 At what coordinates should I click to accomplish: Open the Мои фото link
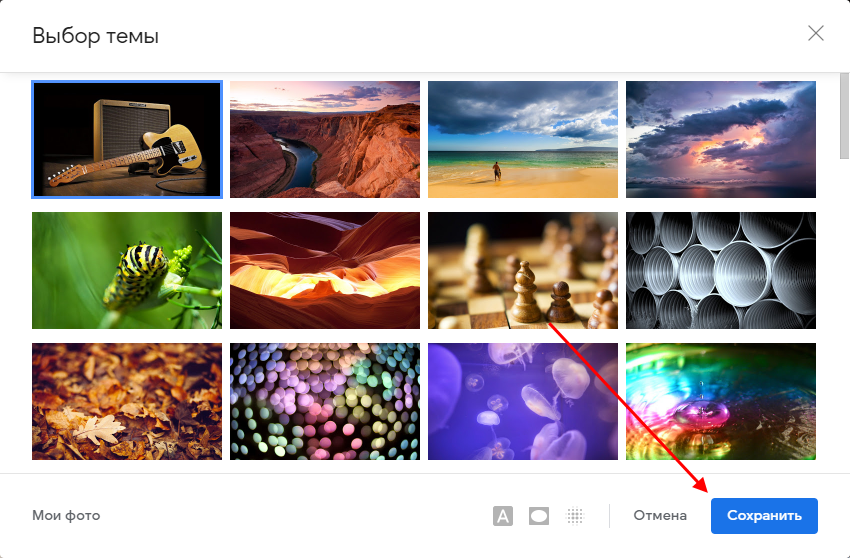66,516
